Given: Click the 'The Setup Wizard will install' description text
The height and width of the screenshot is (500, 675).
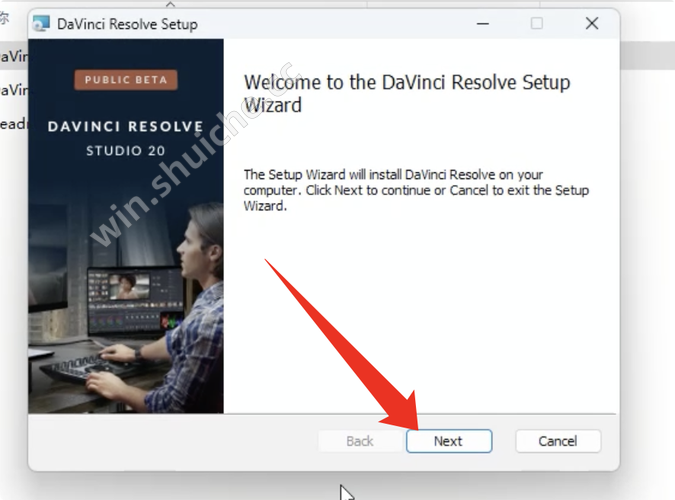Looking at the screenshot, I should tap(416, 190).
